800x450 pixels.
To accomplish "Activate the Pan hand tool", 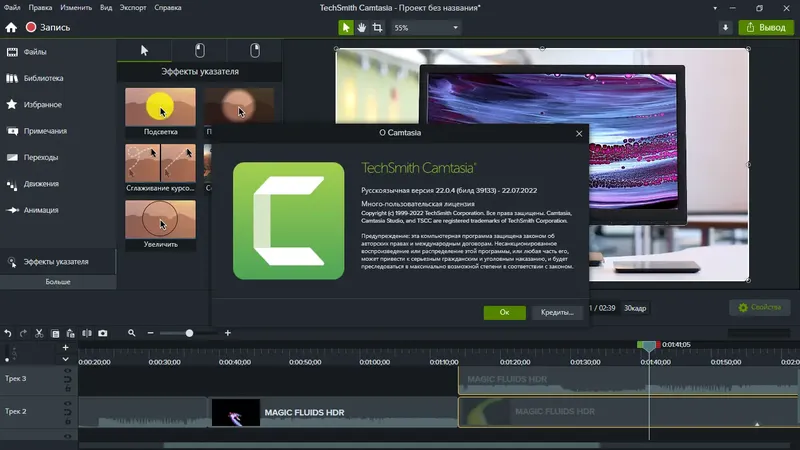I will click(362, 28).
